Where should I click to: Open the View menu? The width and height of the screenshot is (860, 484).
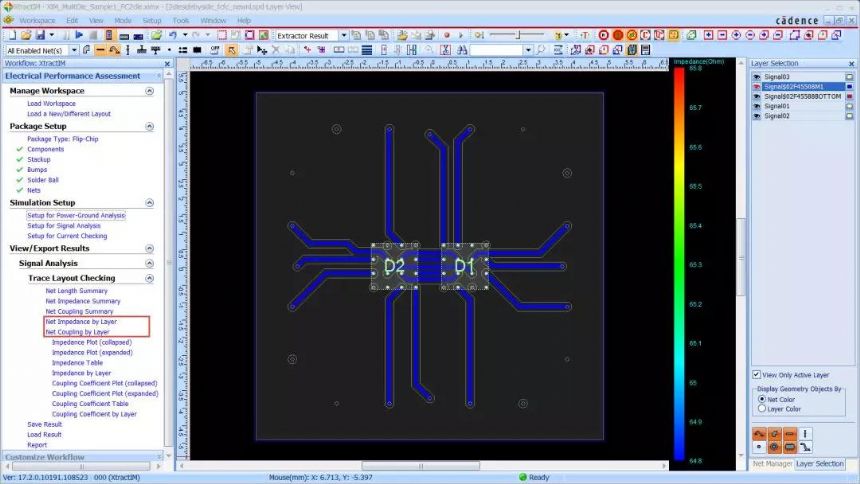pyautogui.click(x=96, y=20)
